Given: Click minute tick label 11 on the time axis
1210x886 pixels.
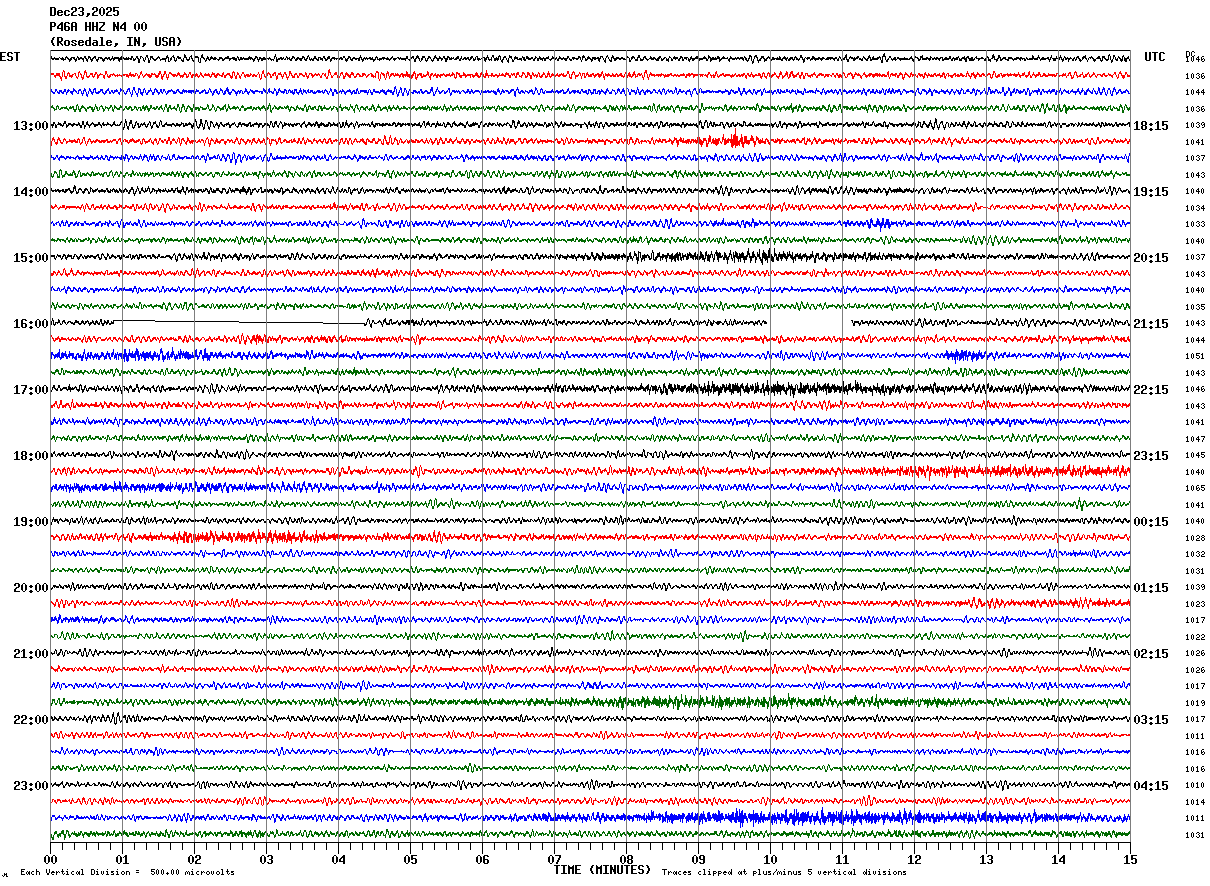Looking at the screenshot, I should click(842, 859).
